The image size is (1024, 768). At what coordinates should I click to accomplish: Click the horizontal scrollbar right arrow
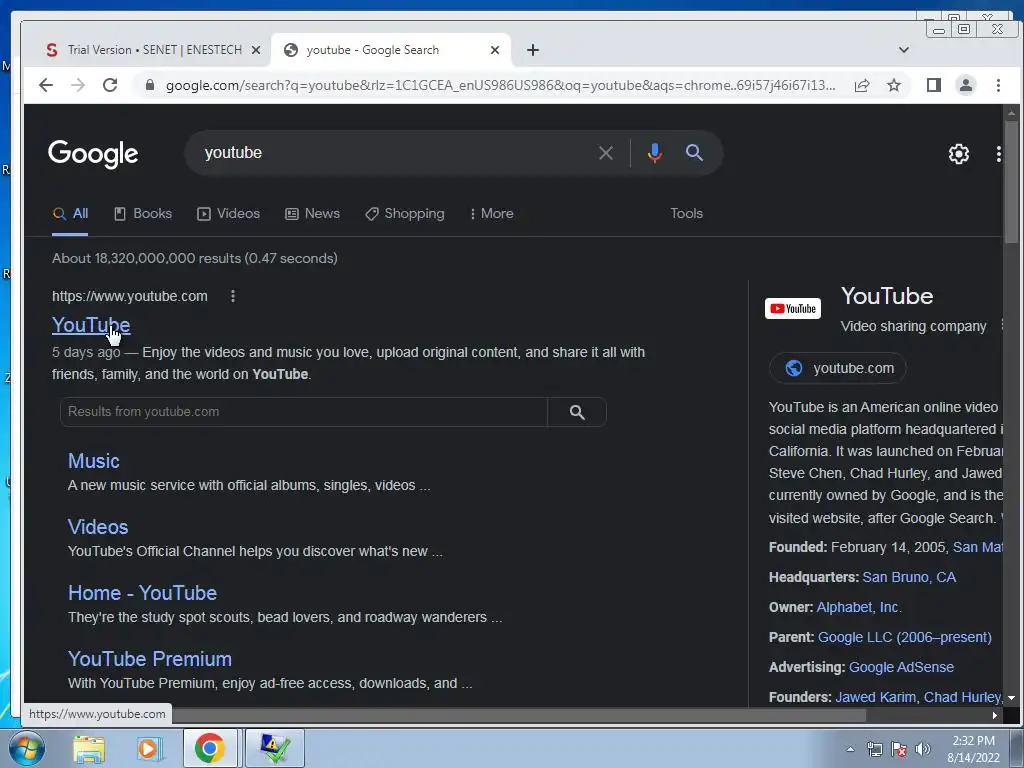995,716
